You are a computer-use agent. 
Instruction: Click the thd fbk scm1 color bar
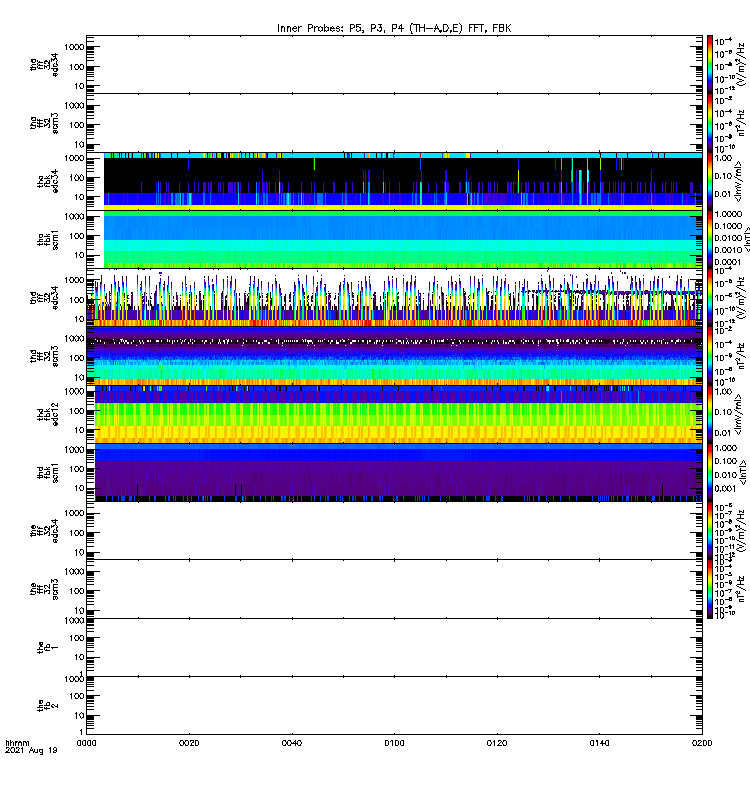pyautogui.click(x=710, y=472)
